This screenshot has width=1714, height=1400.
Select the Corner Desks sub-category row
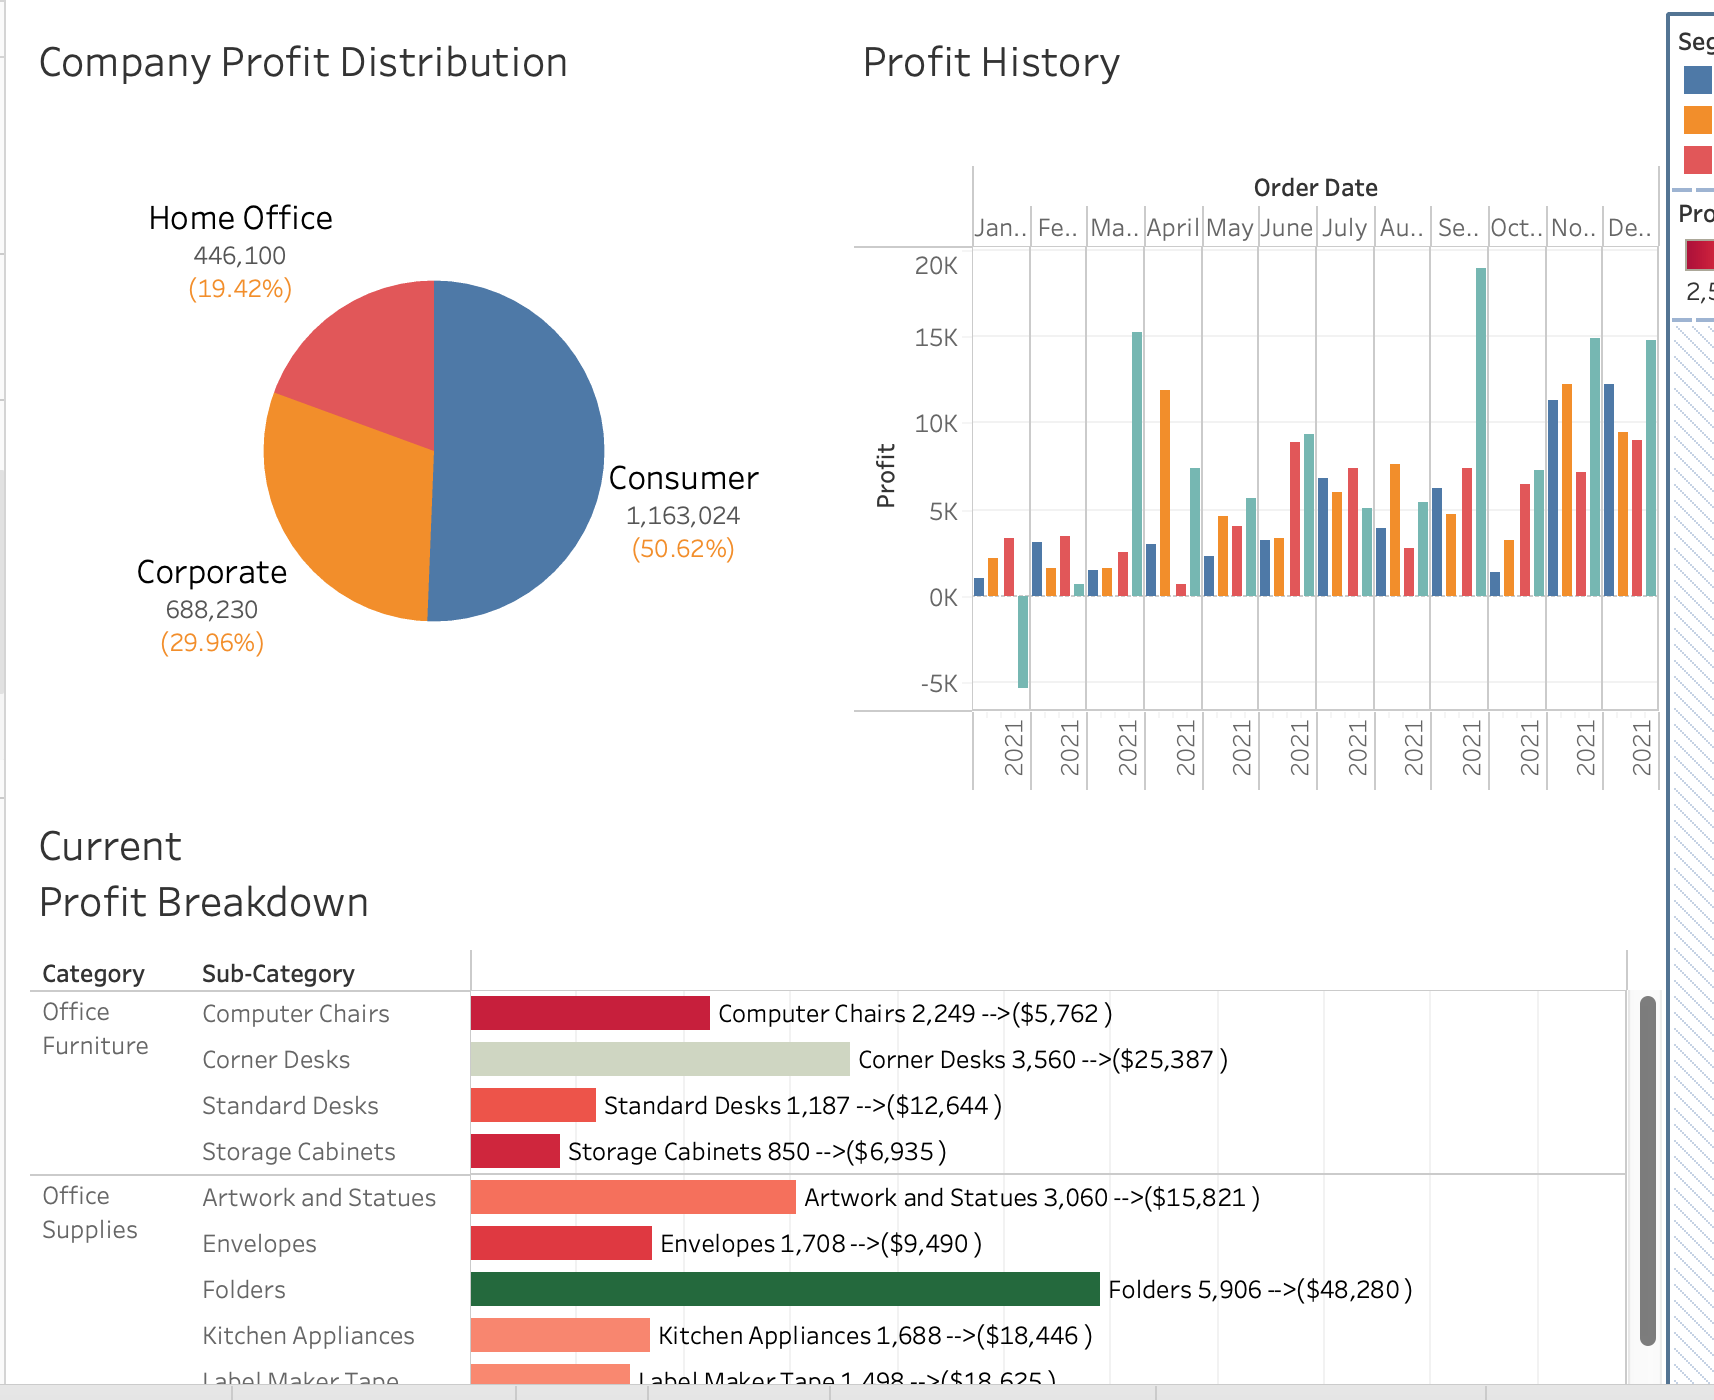(x=276, y=1060)
